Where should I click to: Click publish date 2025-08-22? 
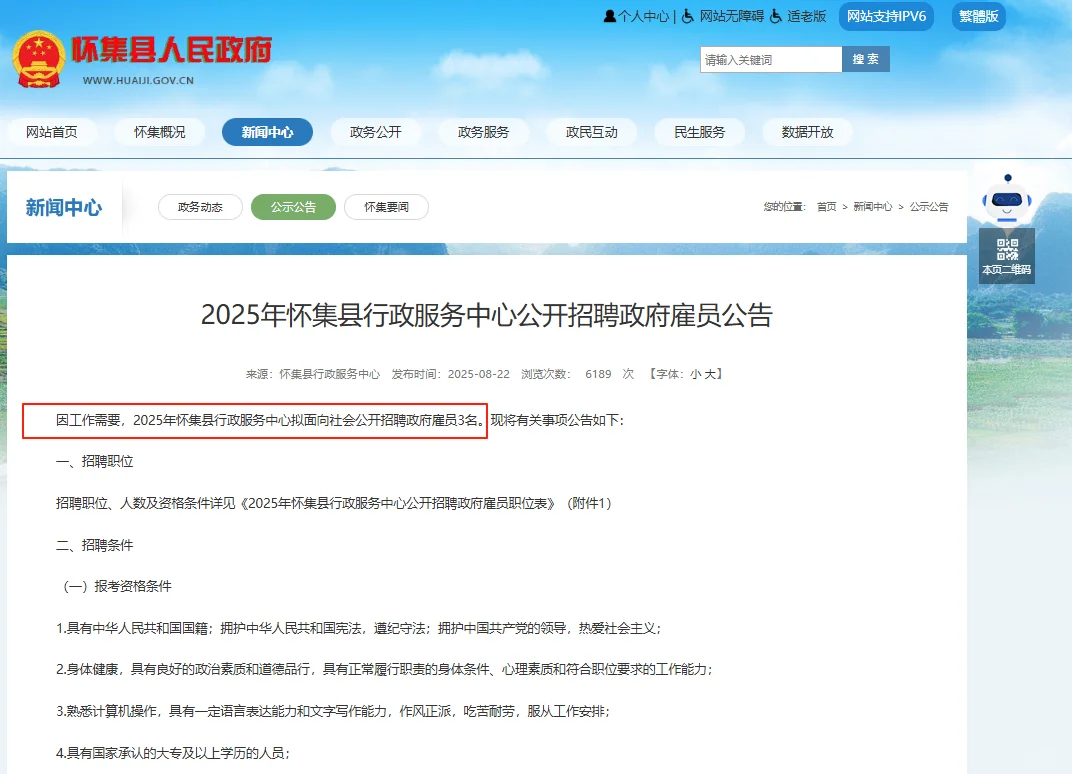coord(479,374)
